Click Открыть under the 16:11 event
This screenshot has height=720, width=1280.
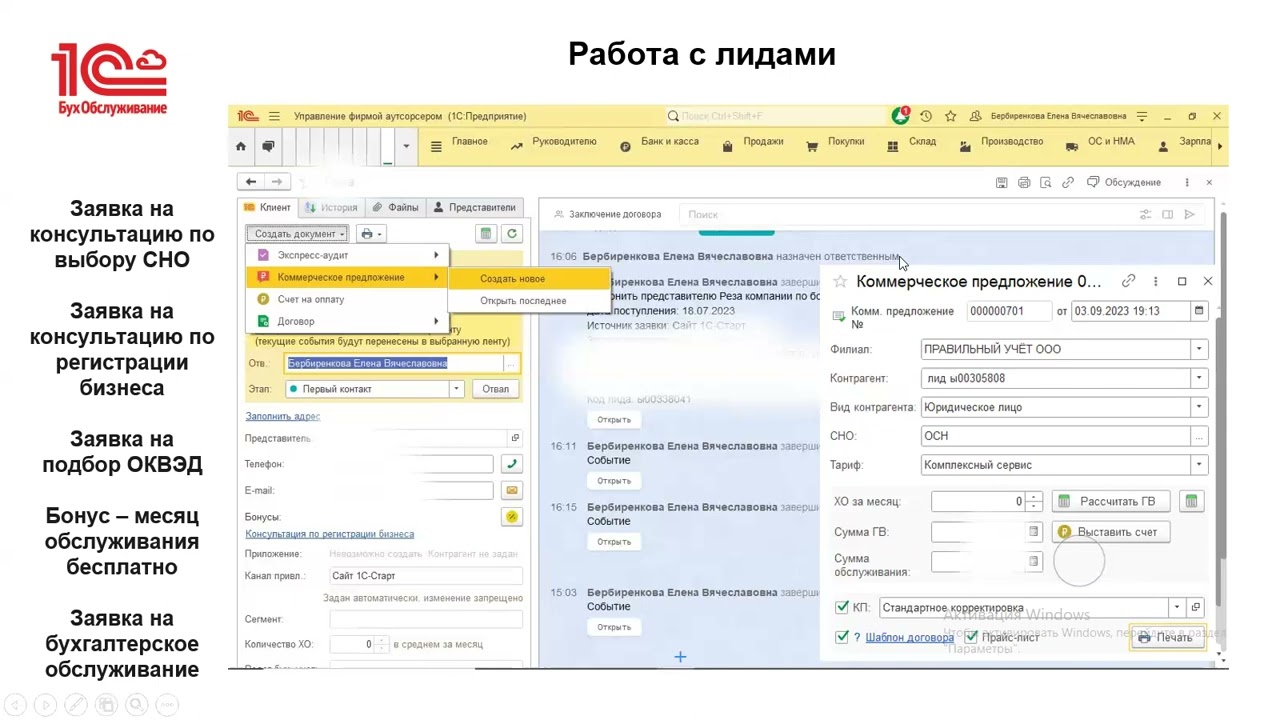click(614, 481)
